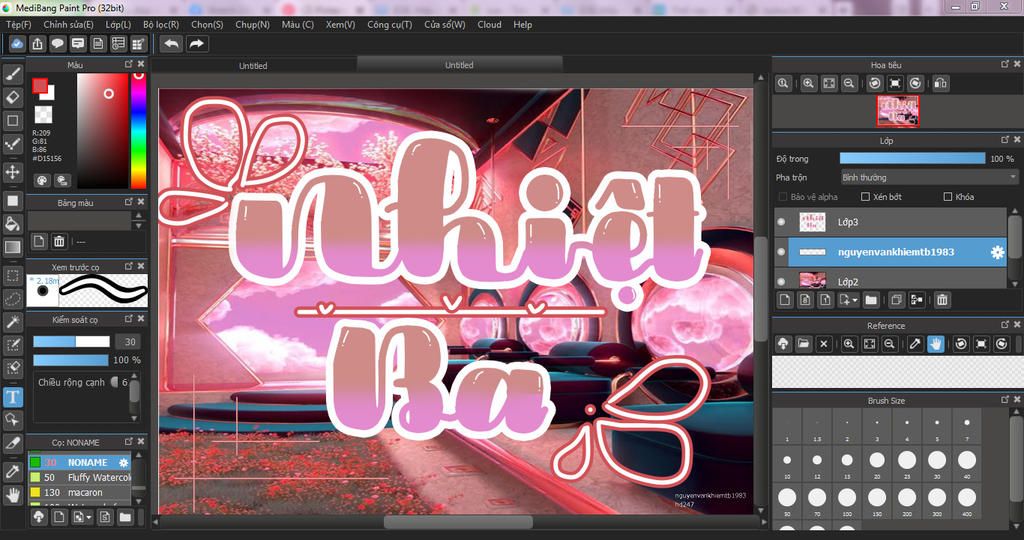The height and width of the screenshot is (540, 1024).
Task: Select the Move tool
Action: coord(12,172)
